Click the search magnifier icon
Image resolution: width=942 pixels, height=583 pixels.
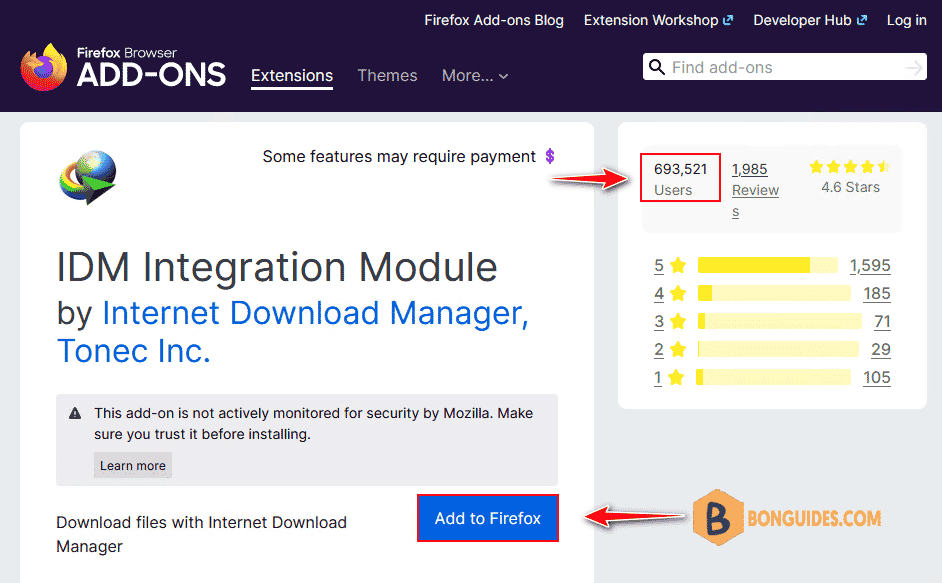(657, 67)
